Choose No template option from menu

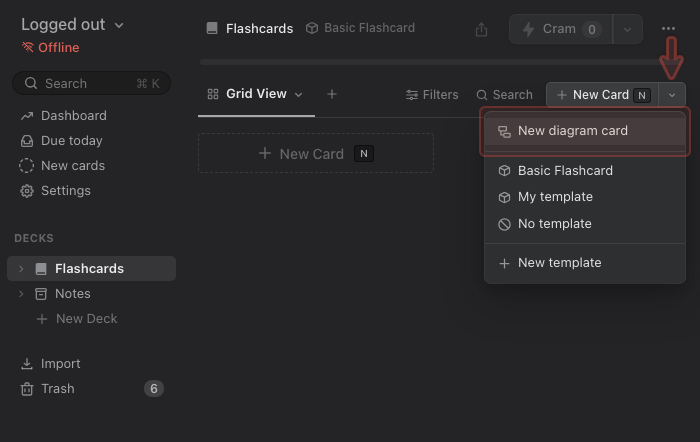point(554,224)
